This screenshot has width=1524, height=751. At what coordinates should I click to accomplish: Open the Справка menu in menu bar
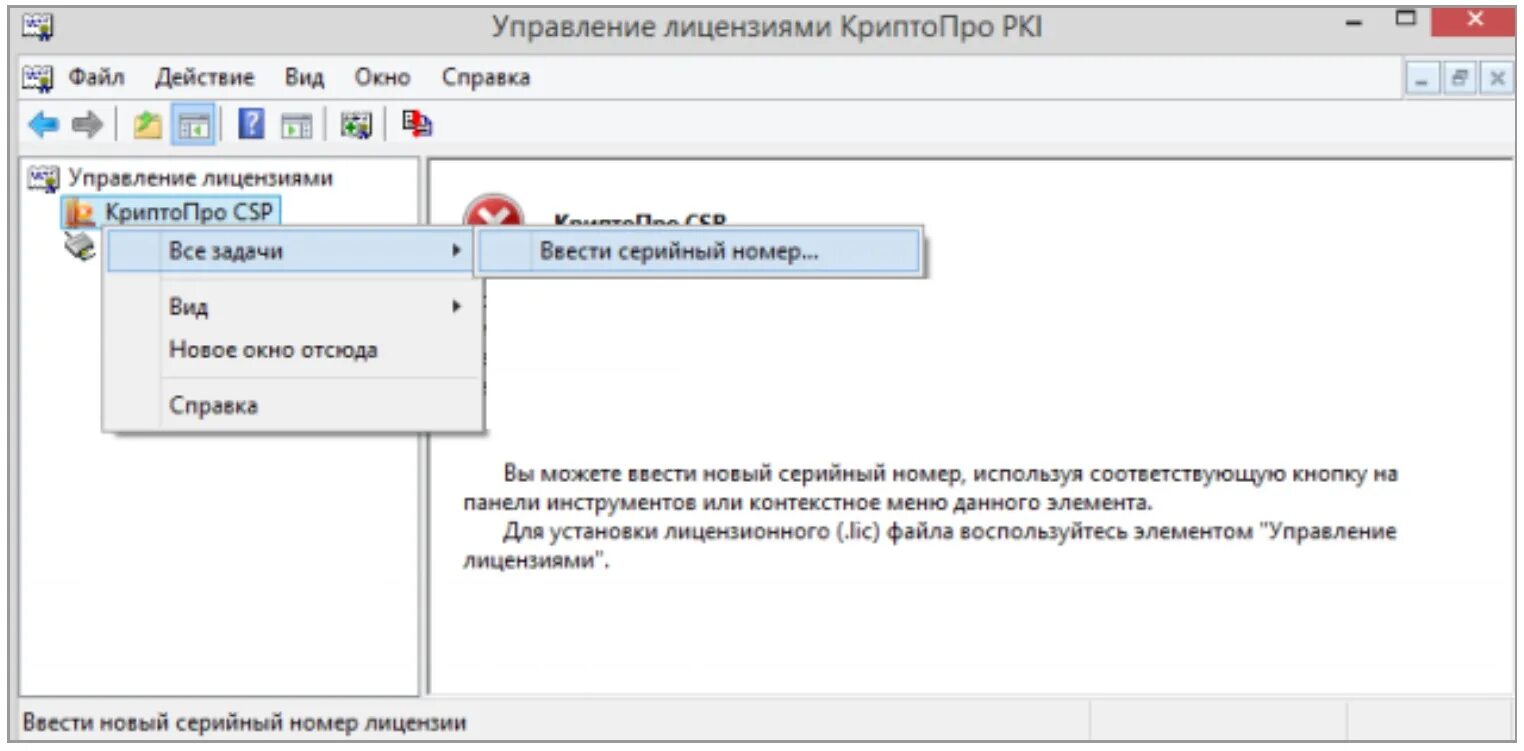point(486,77)
